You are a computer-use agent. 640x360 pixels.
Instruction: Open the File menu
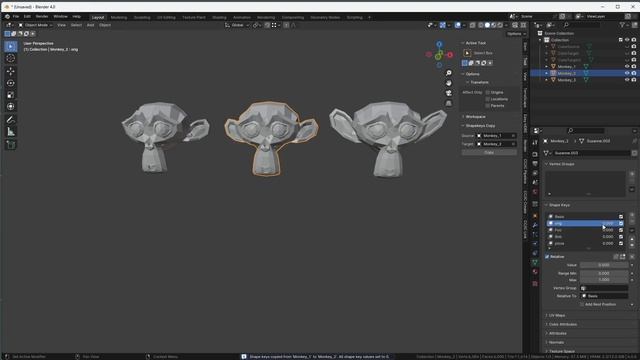point(16,17)
